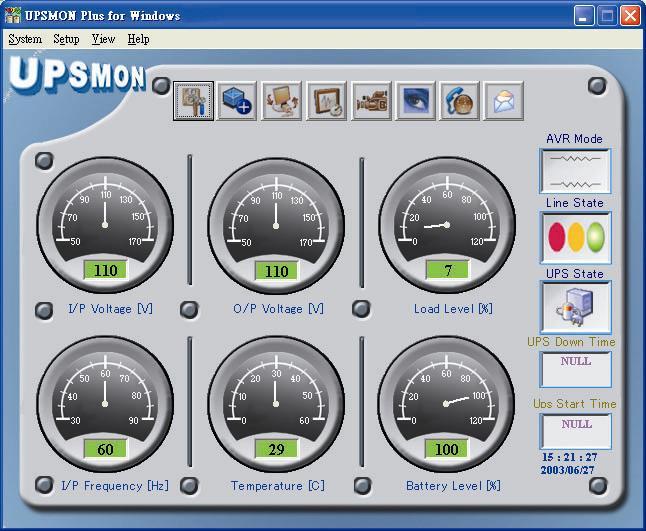Viewport: 646px width, 531px height.
Task: Click the first toolbar icon with wrench
Action: tap(193, 102)
